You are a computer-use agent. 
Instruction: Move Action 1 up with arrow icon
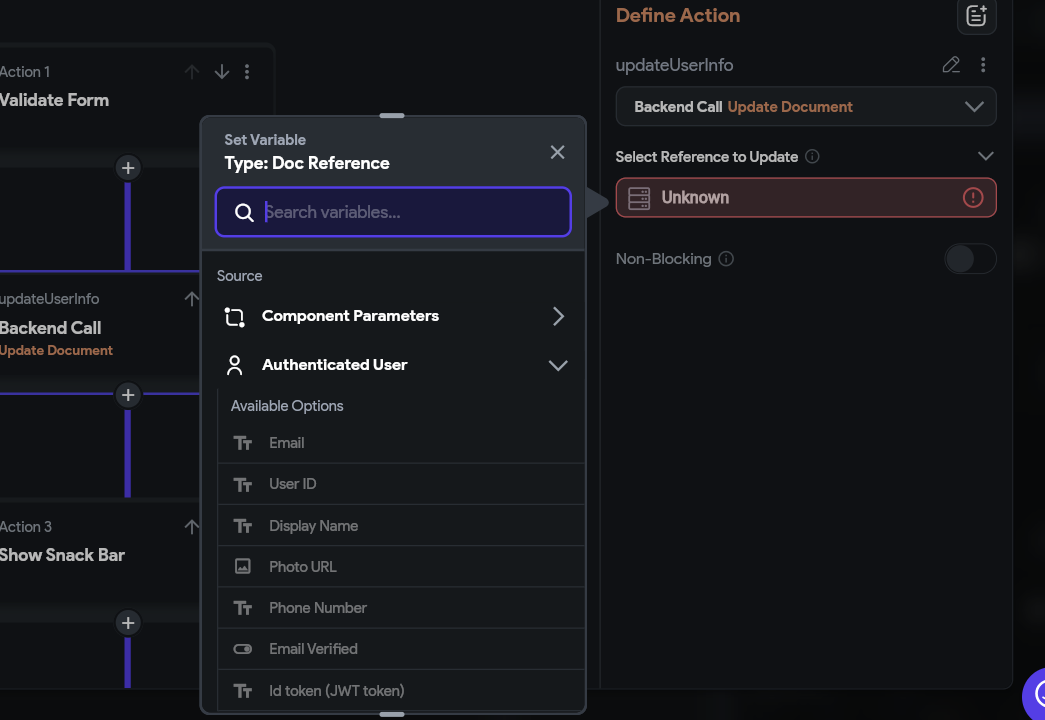click(x=192, y=72)
